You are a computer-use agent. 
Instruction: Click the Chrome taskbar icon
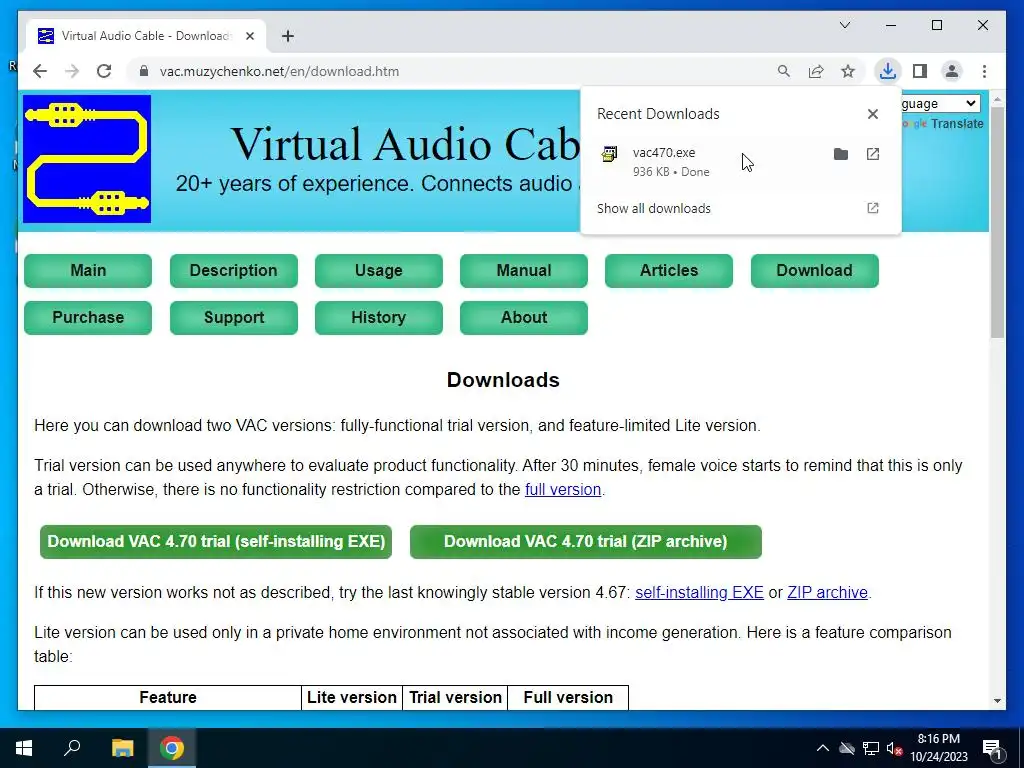[x=172, y=748]
